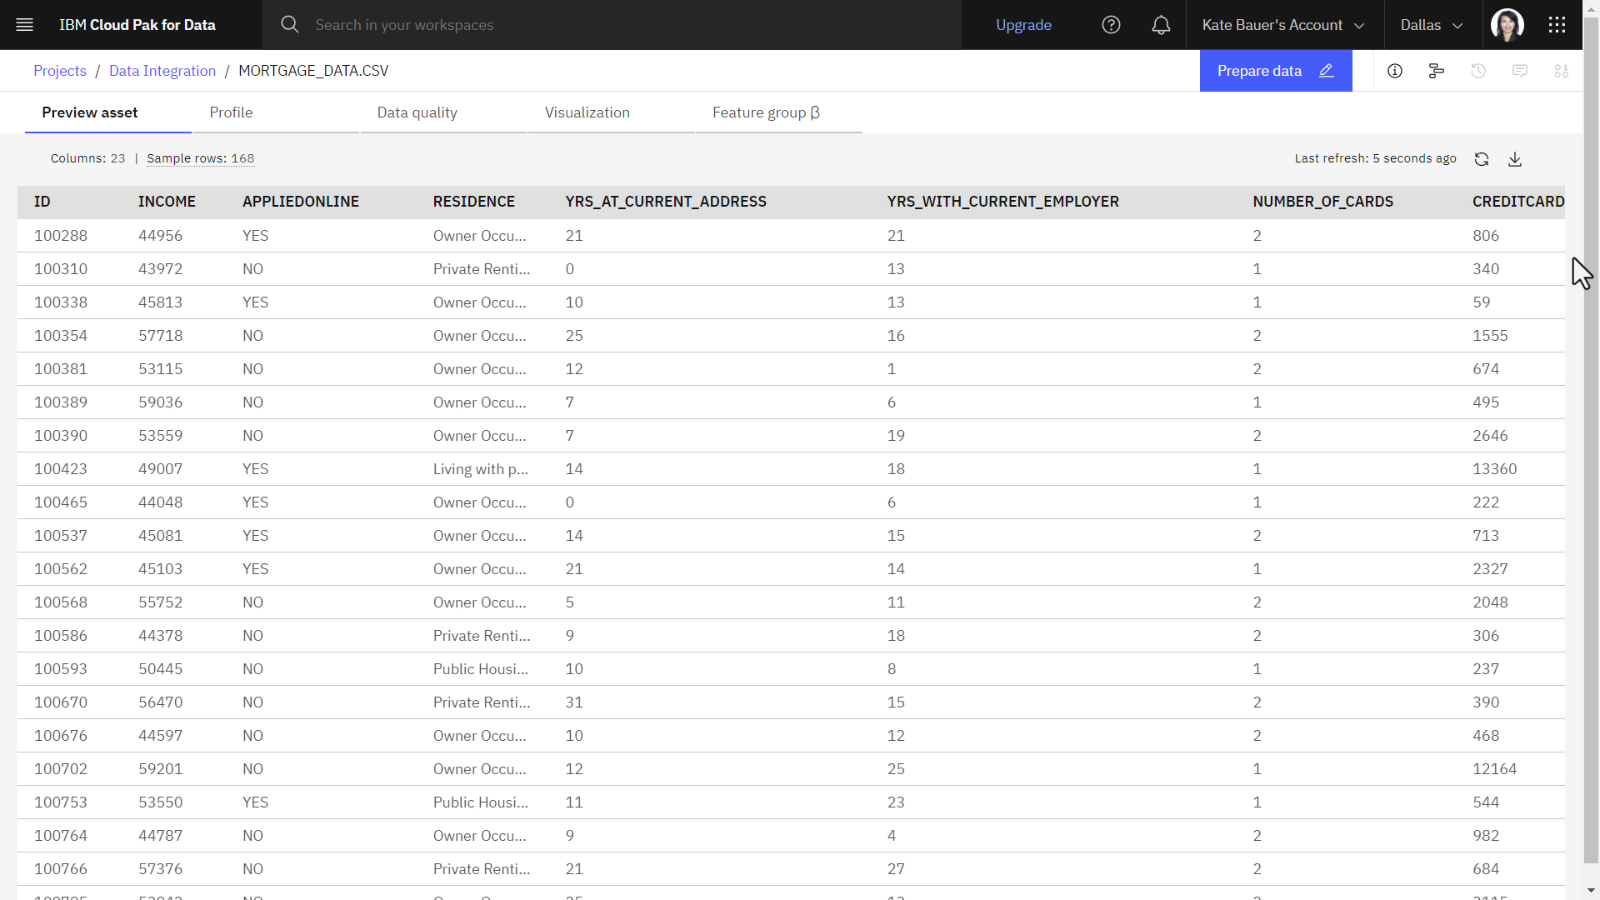Viewport: 1600px width, 900px height.
Task: Click ID cell 100381
Action: [x=61, y=369]
